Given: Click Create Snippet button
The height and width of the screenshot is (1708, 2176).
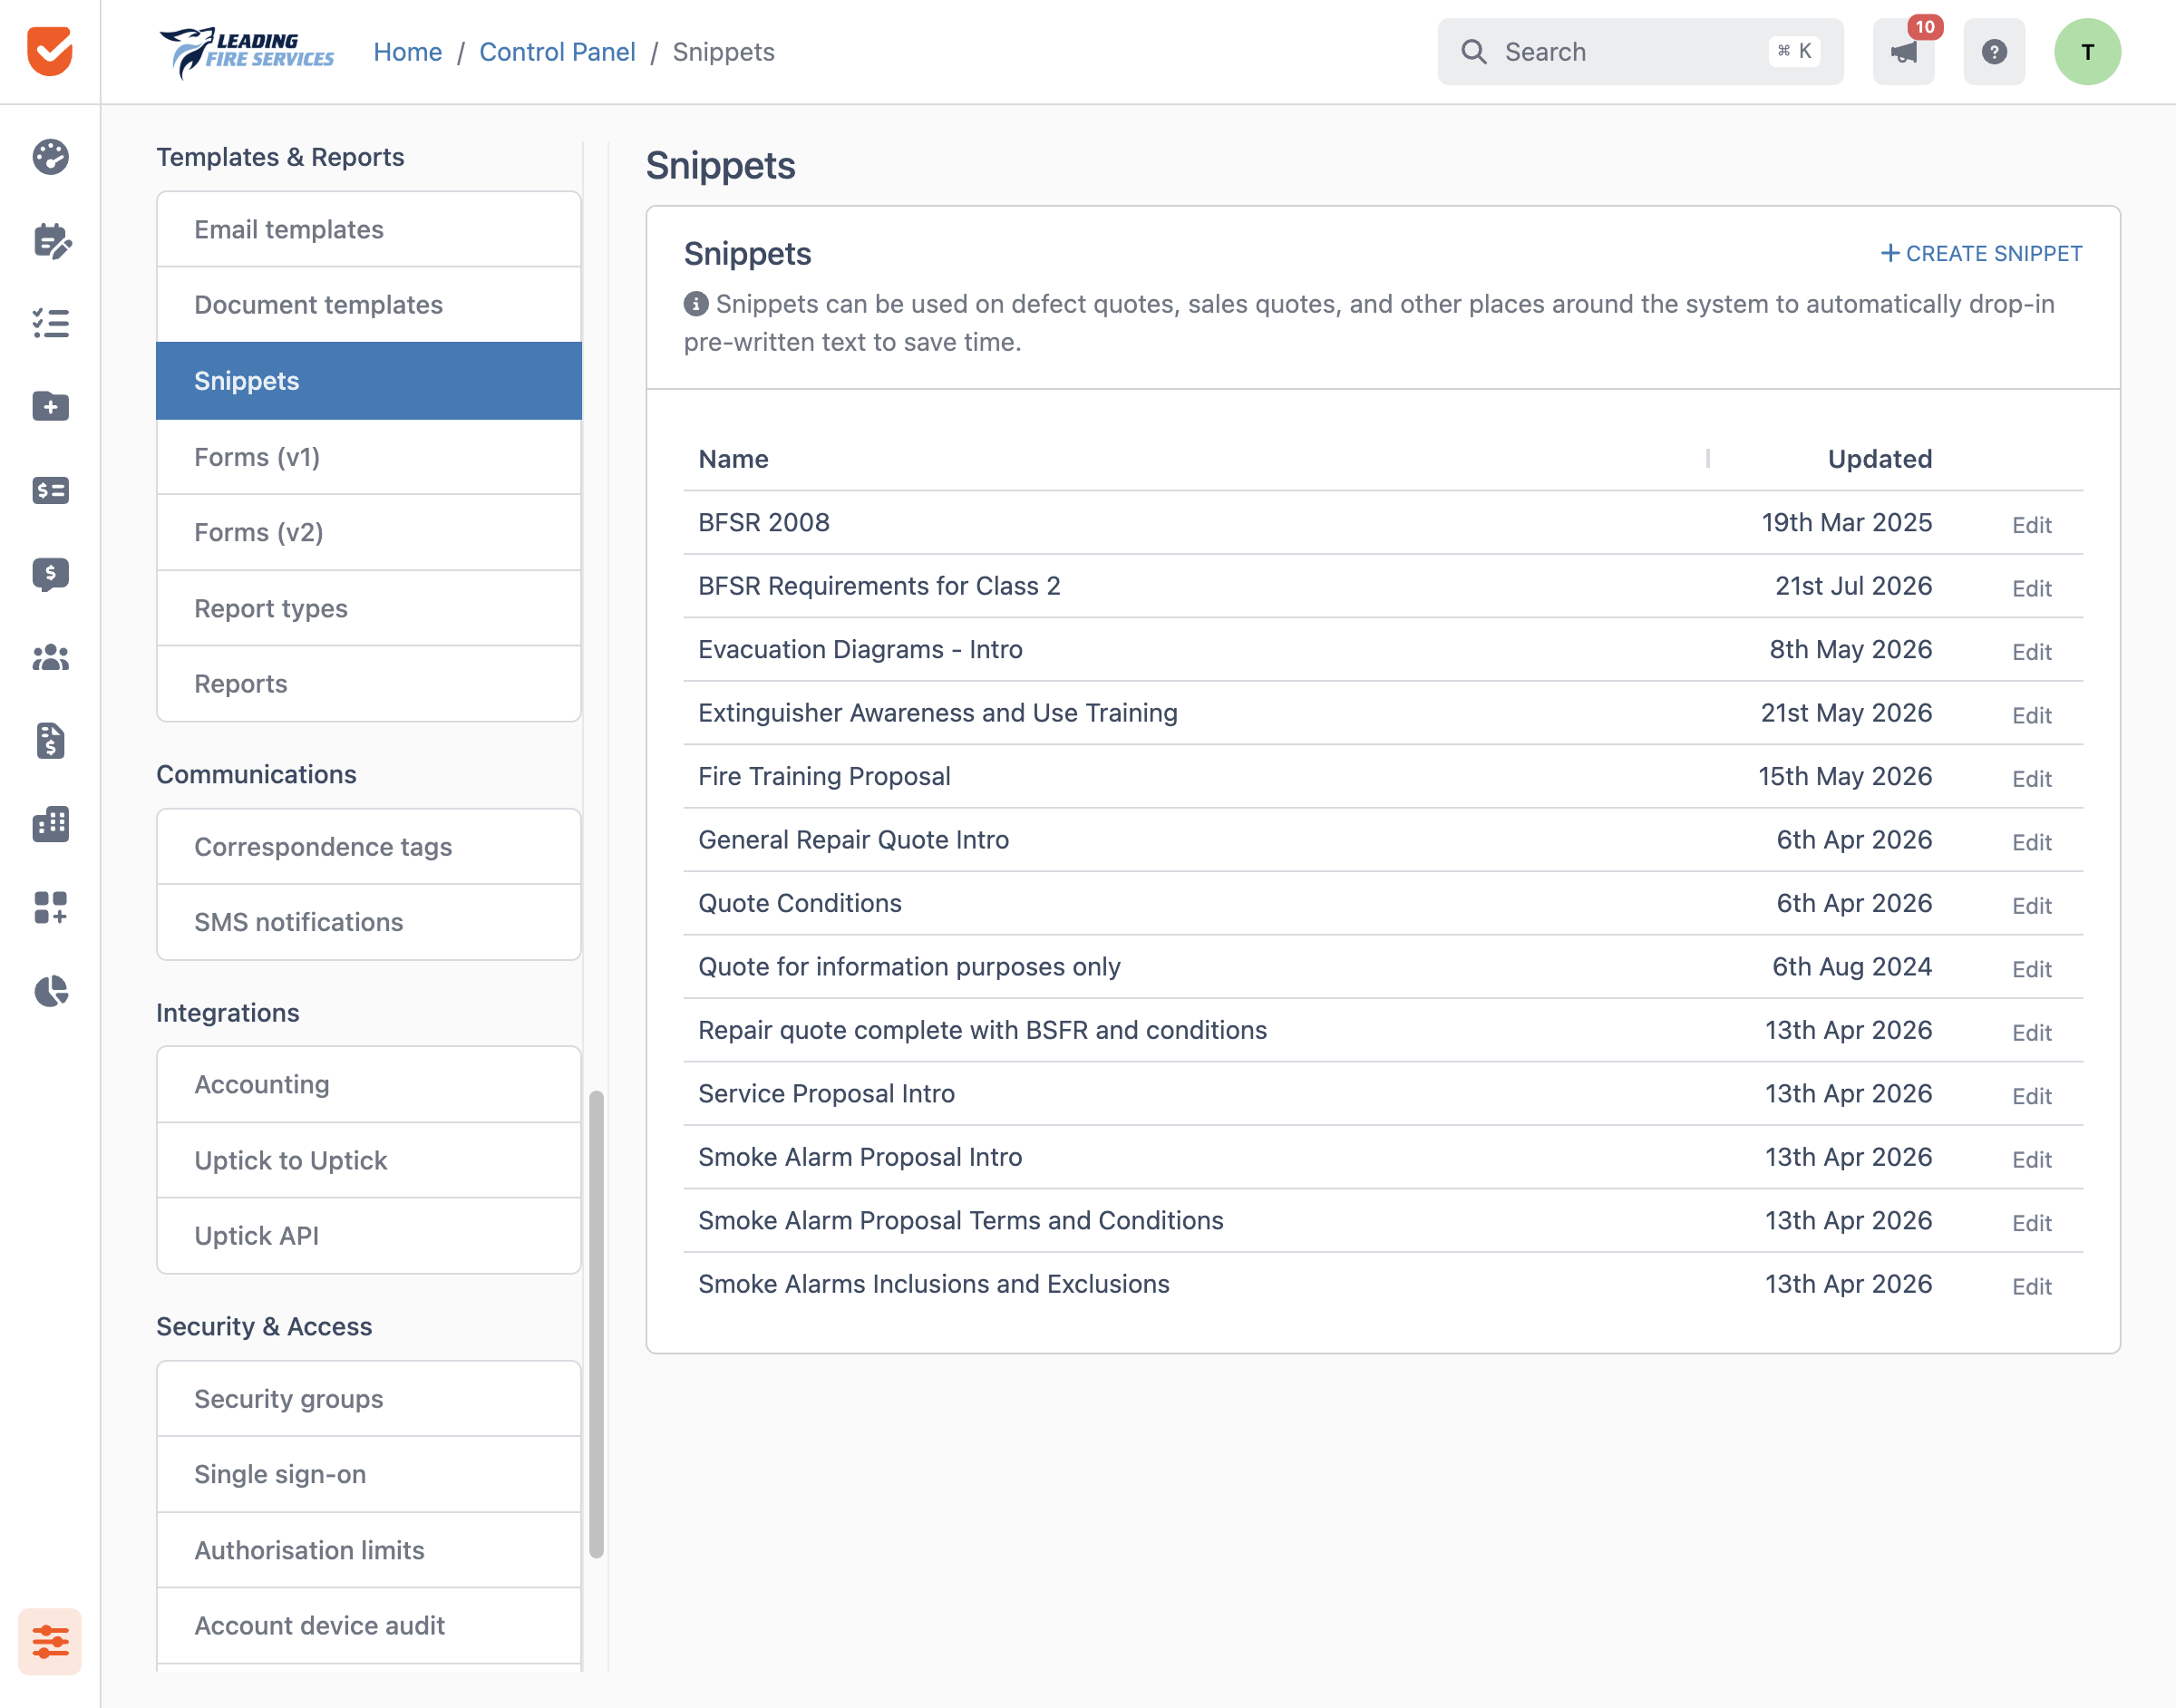Looking at the screenshot, I should pyautogui.click(x=1981, y=253).
